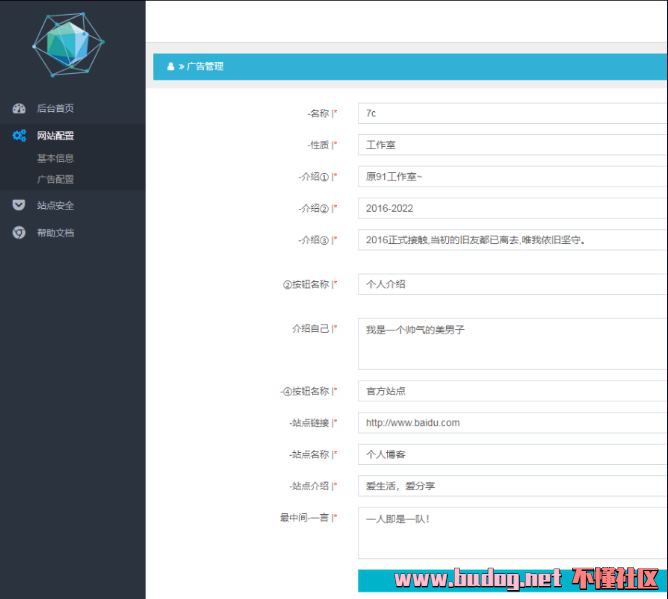This screenshot has width=668, height=599.
Task: Click the 名称 field containing 7c
Action: coord(512,114)
